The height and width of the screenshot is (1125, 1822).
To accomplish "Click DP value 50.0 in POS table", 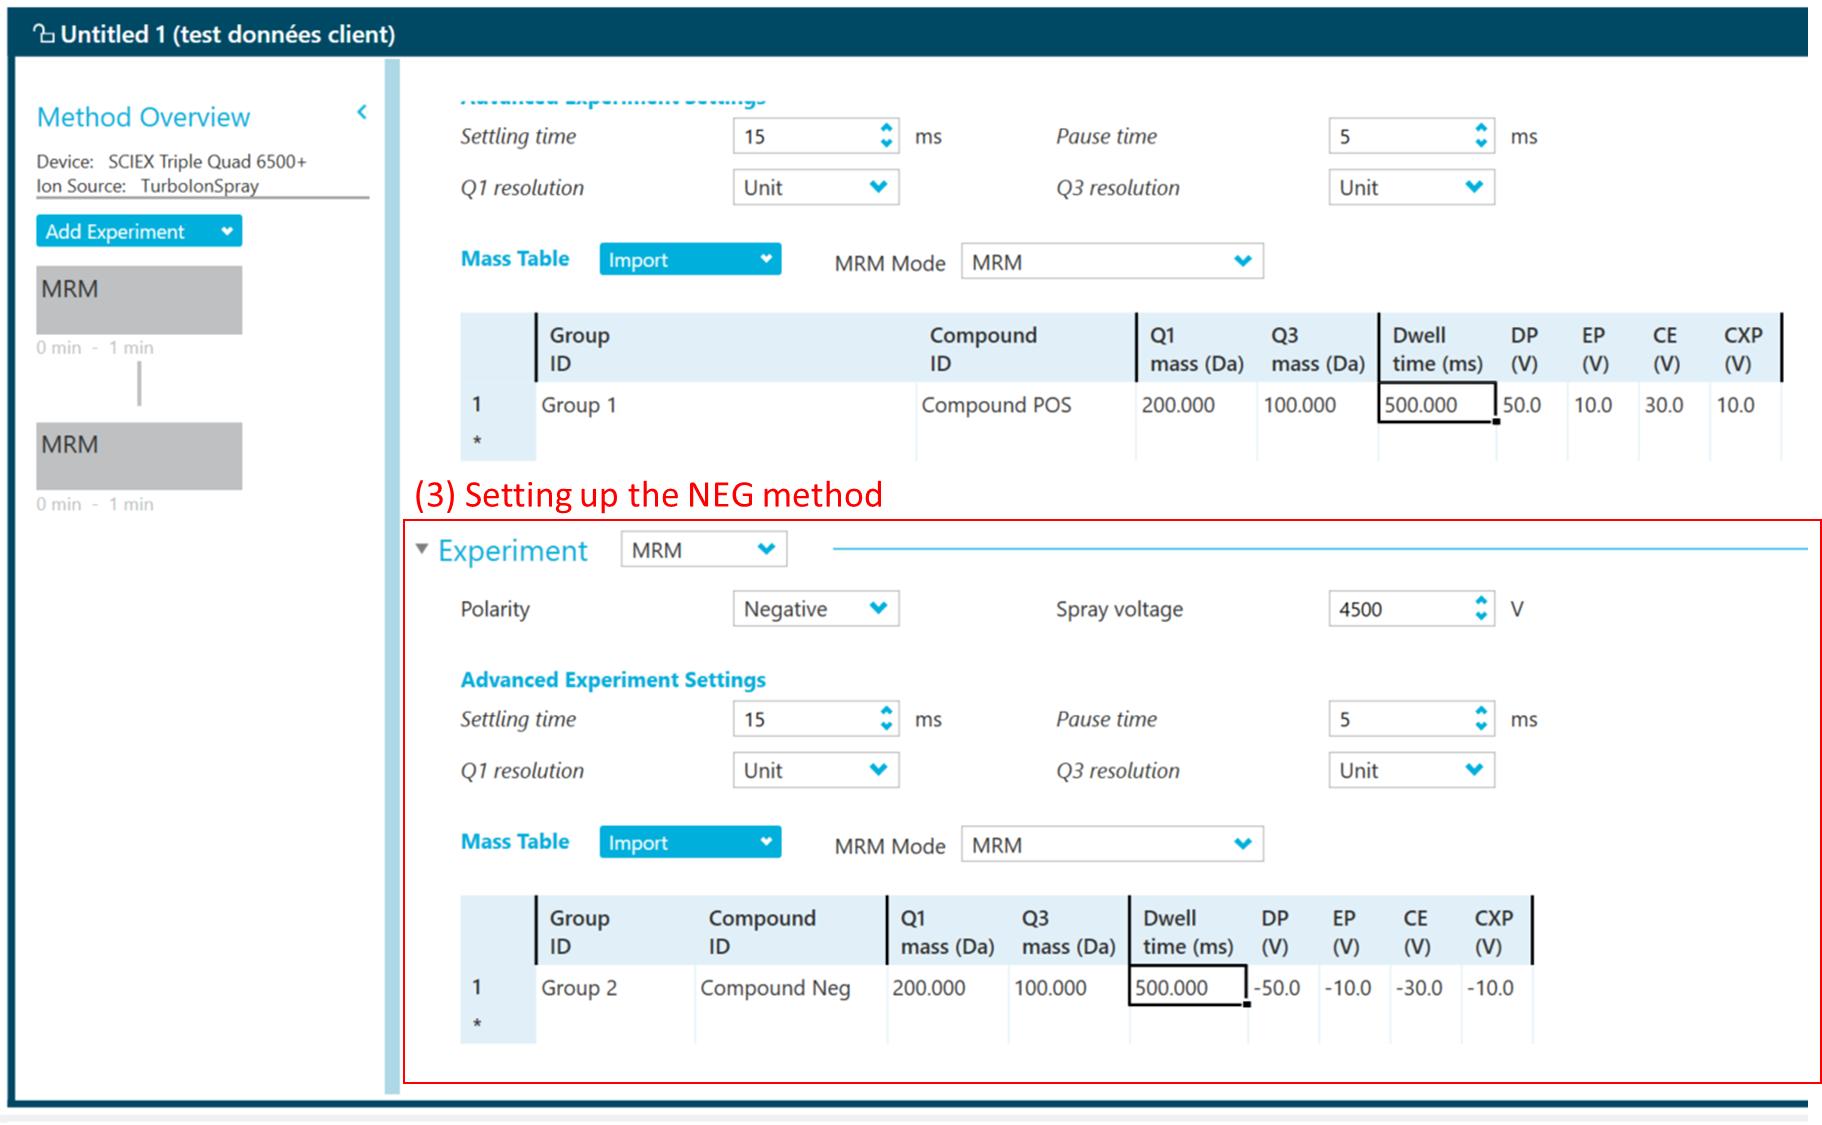I will [1532, 405].
